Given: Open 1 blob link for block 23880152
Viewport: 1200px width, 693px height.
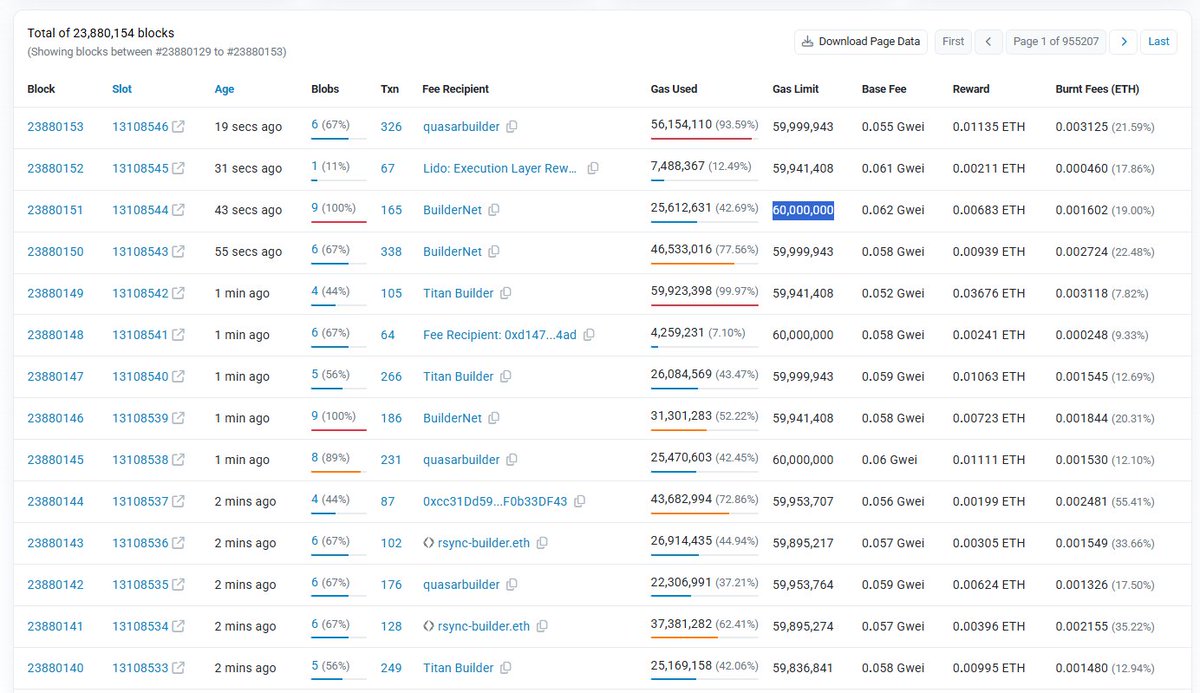Looking at the screenshot, I should pyautogui.click(x=315, y=169).
